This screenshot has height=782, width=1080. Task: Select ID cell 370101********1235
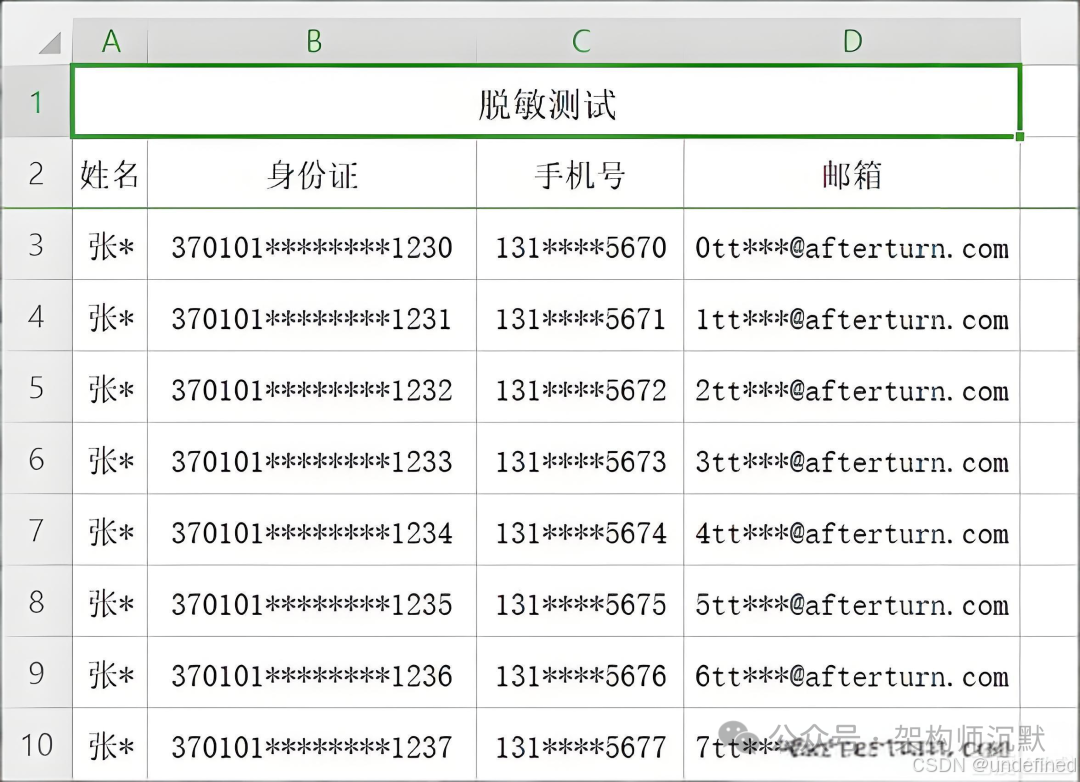pos(312,602)
